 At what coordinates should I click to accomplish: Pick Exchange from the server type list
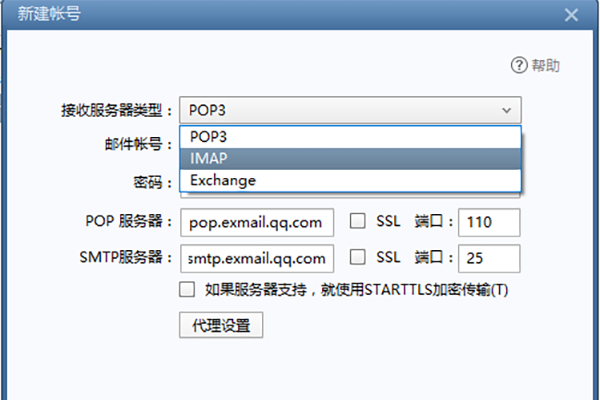(350, 180)
